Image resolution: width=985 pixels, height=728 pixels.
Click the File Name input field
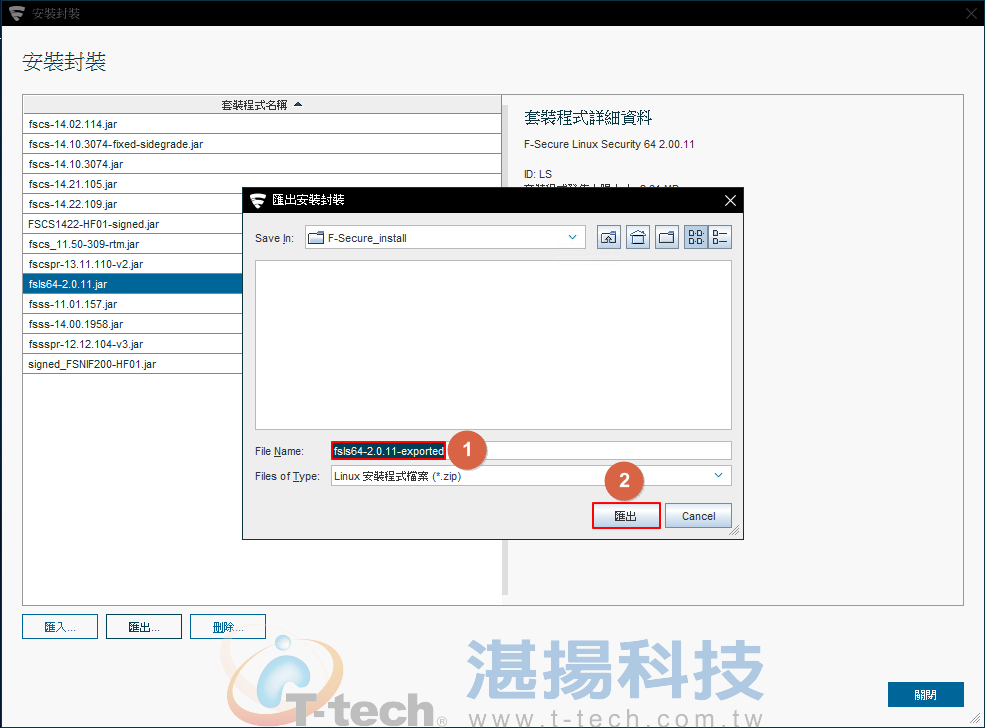[x=531, y=450]
